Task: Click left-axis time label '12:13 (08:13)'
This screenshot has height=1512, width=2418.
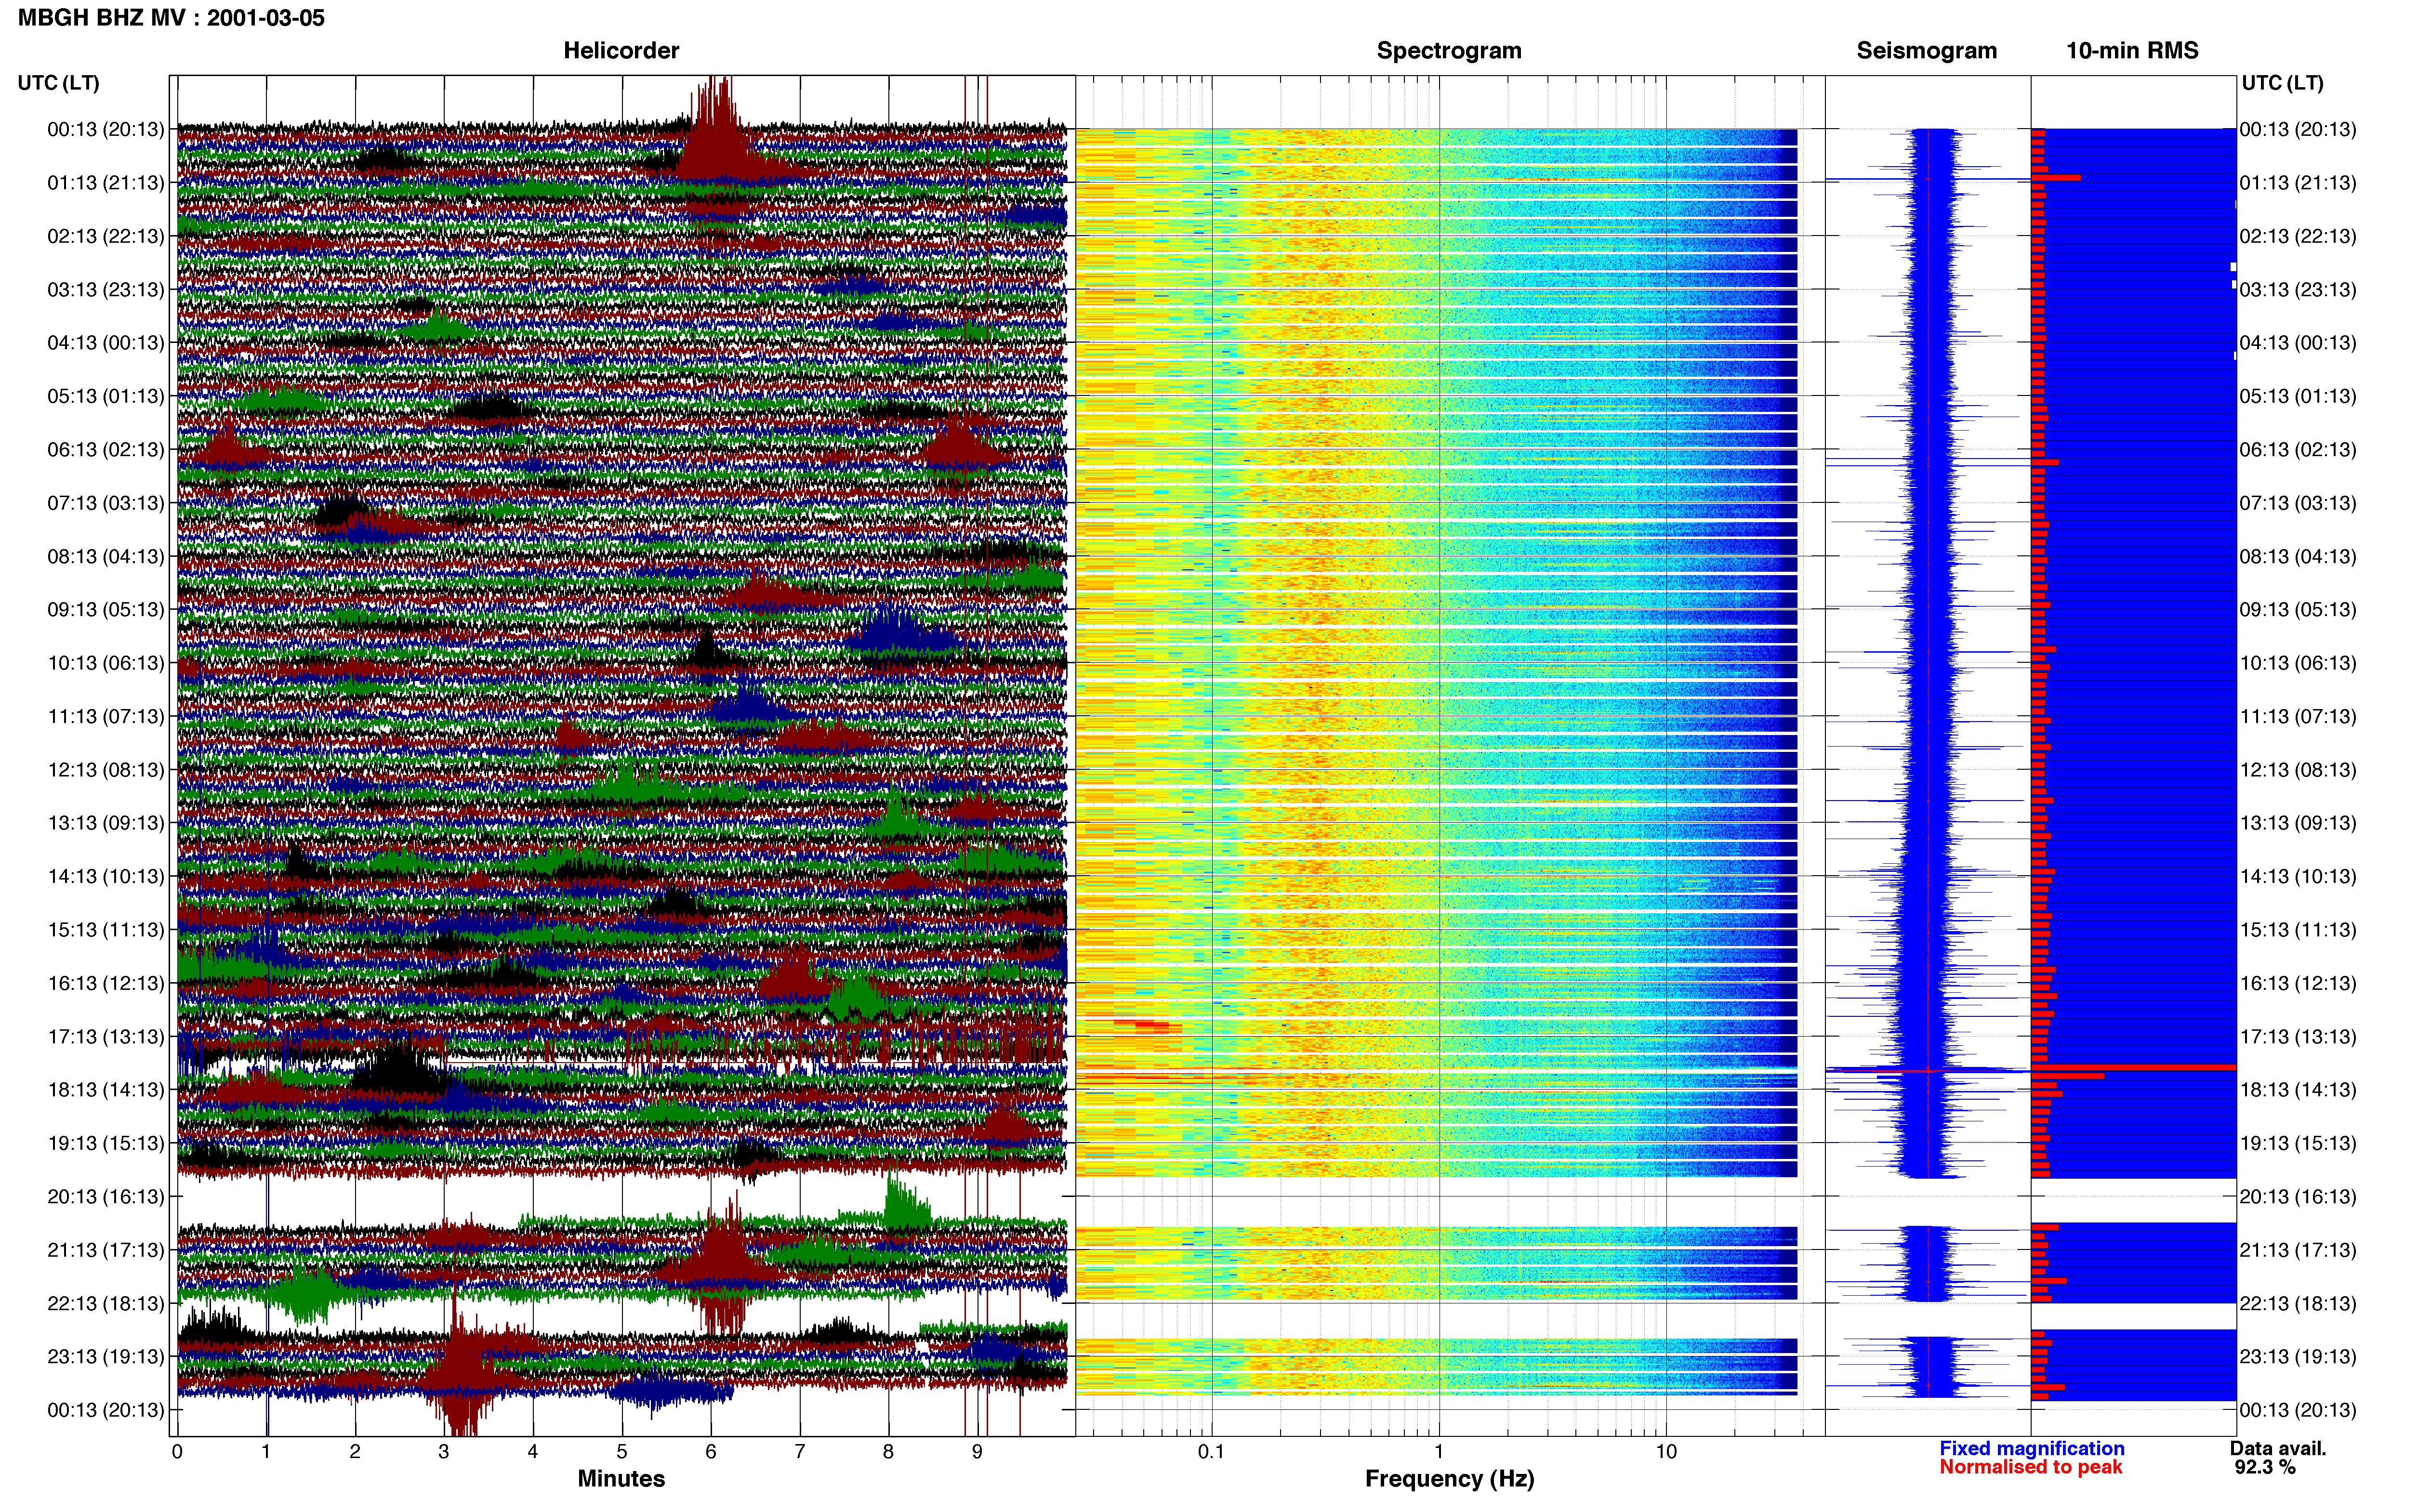Action: [x=106, y=770]
